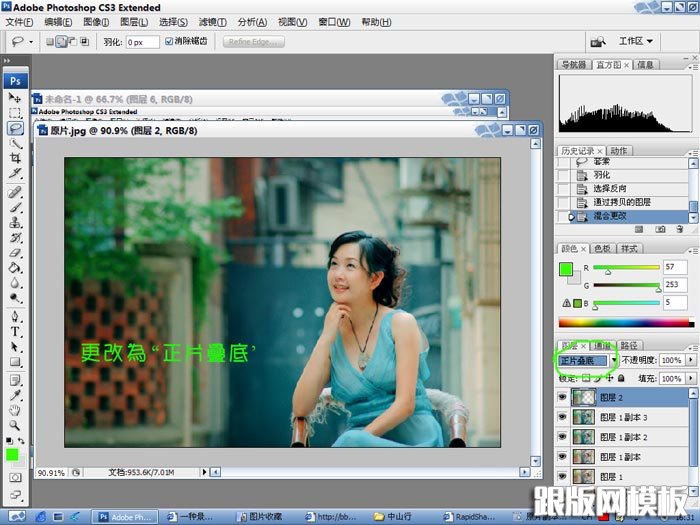Switch to the 路径 tab
The image size is (700, 525).
point(629,345)
